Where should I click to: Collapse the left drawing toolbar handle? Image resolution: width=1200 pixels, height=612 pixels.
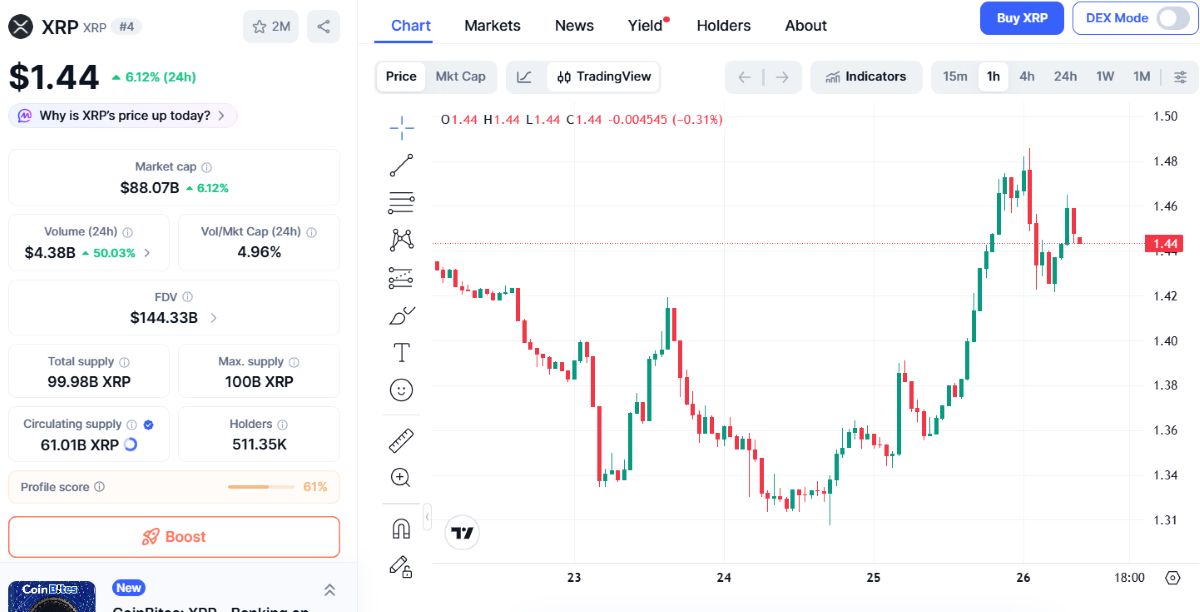427,516
